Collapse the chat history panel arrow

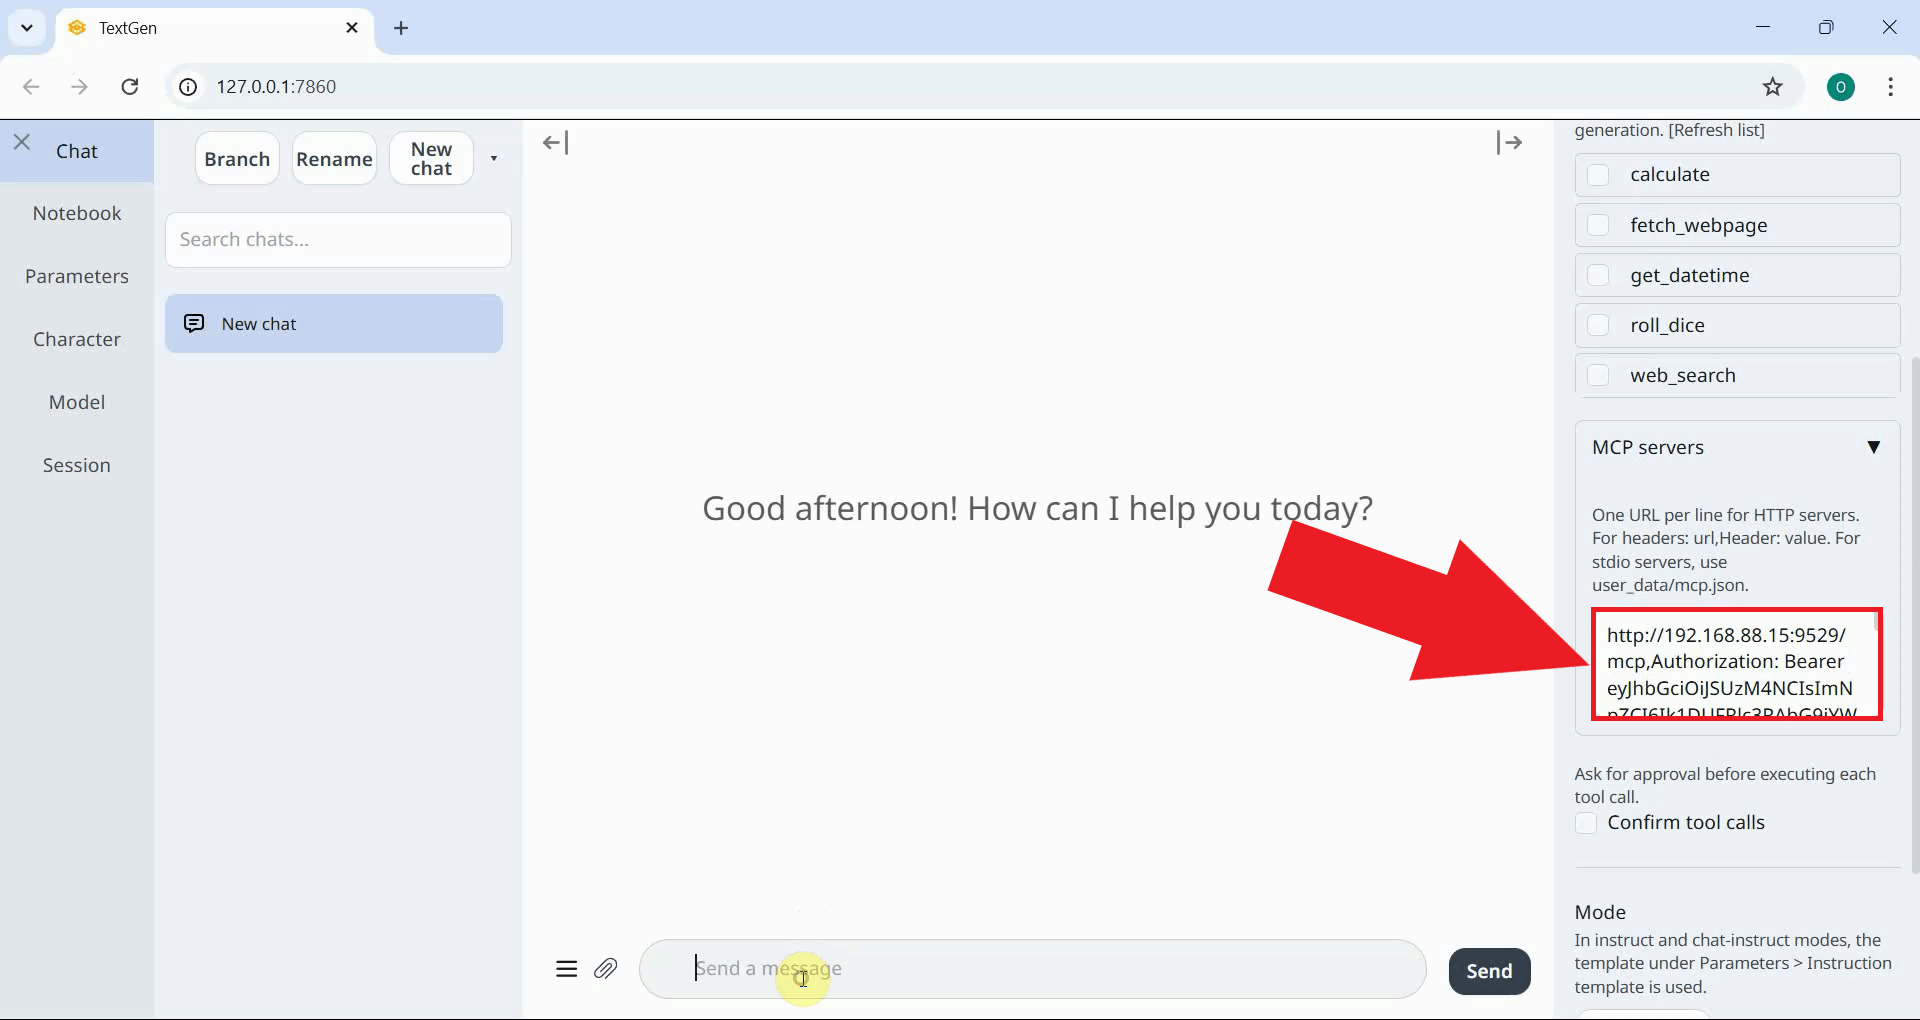[556, 143]
